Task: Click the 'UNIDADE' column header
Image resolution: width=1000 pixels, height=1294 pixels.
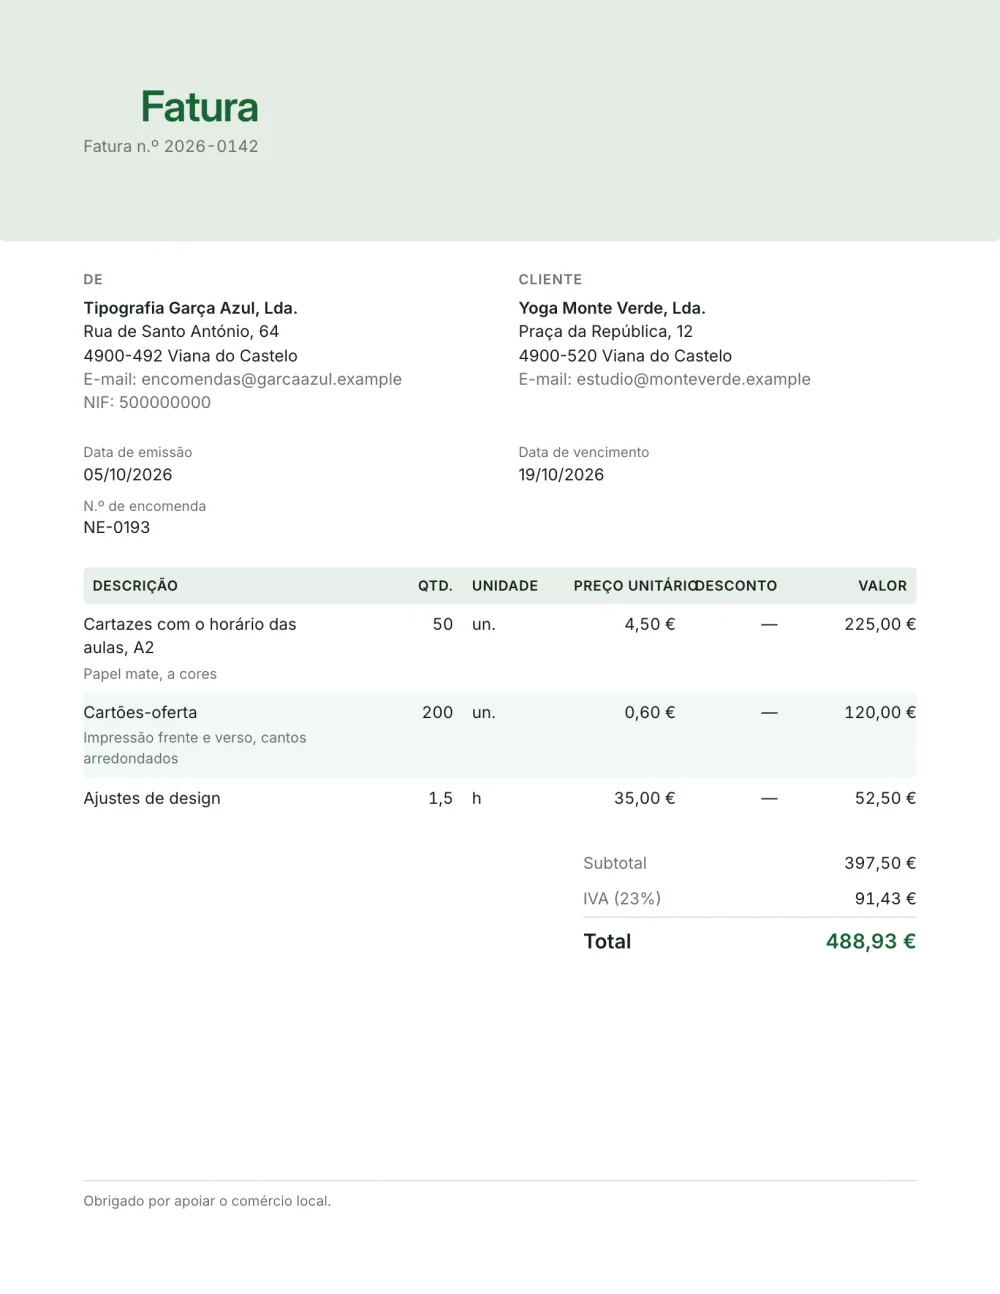Action: pyautogui.click(x=505, y=586)
